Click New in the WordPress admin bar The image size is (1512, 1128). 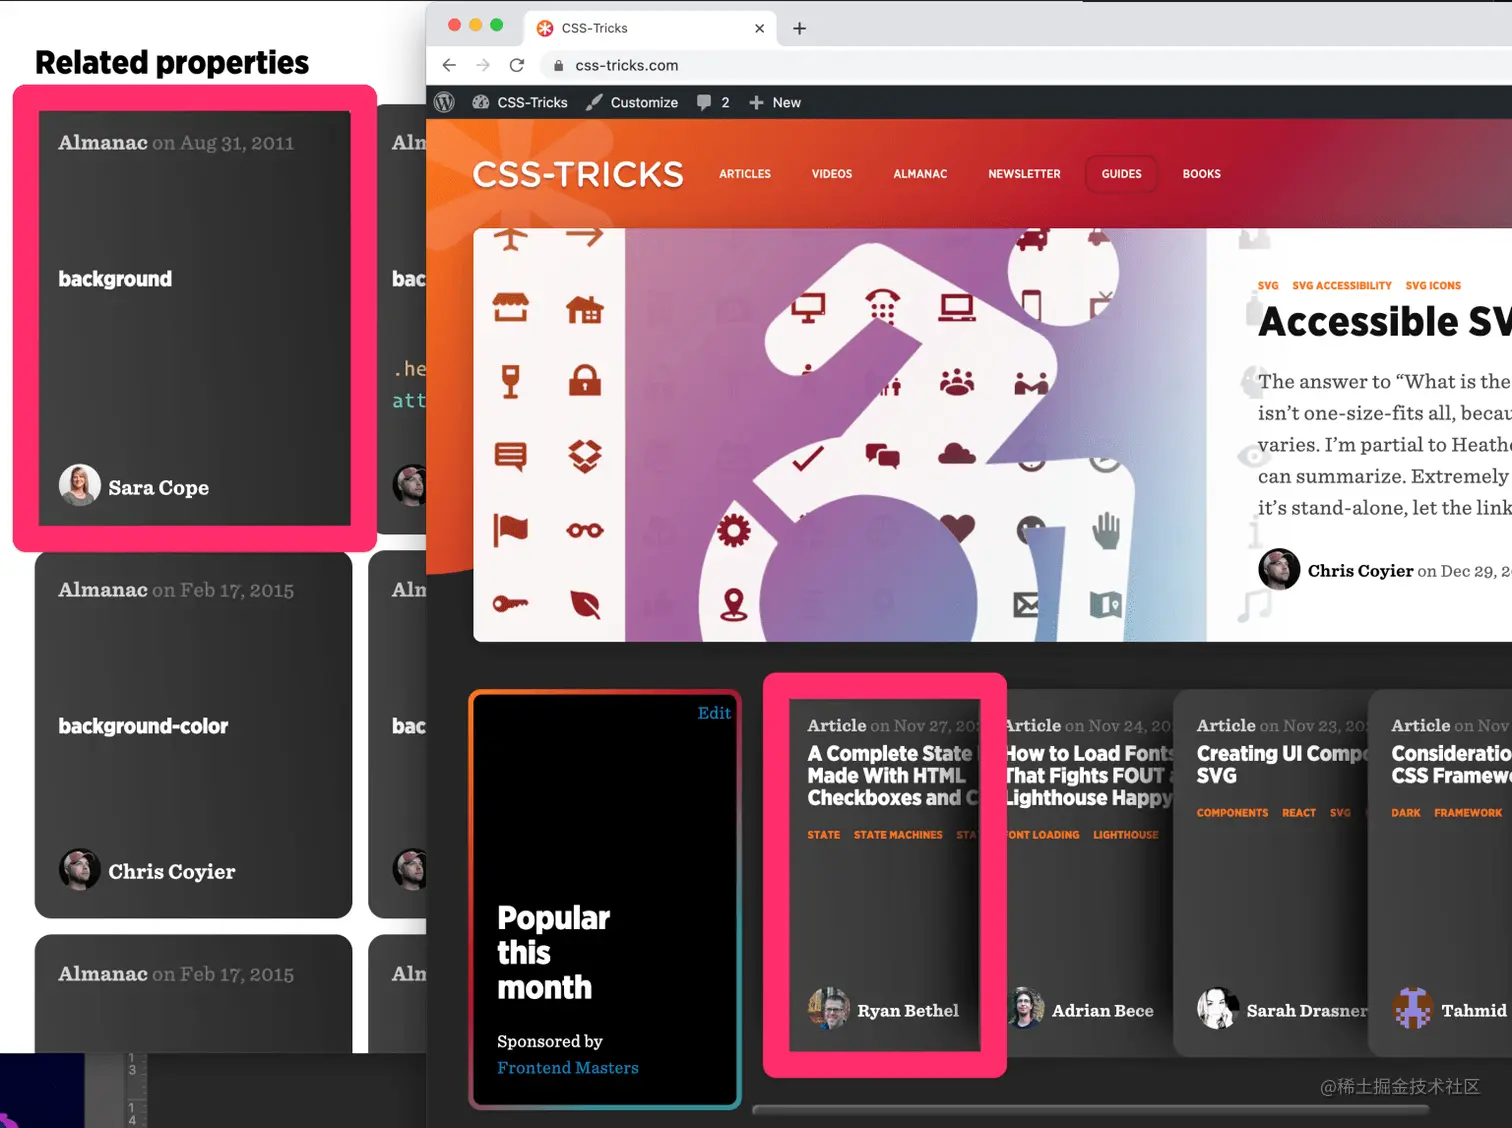(775, 102)
